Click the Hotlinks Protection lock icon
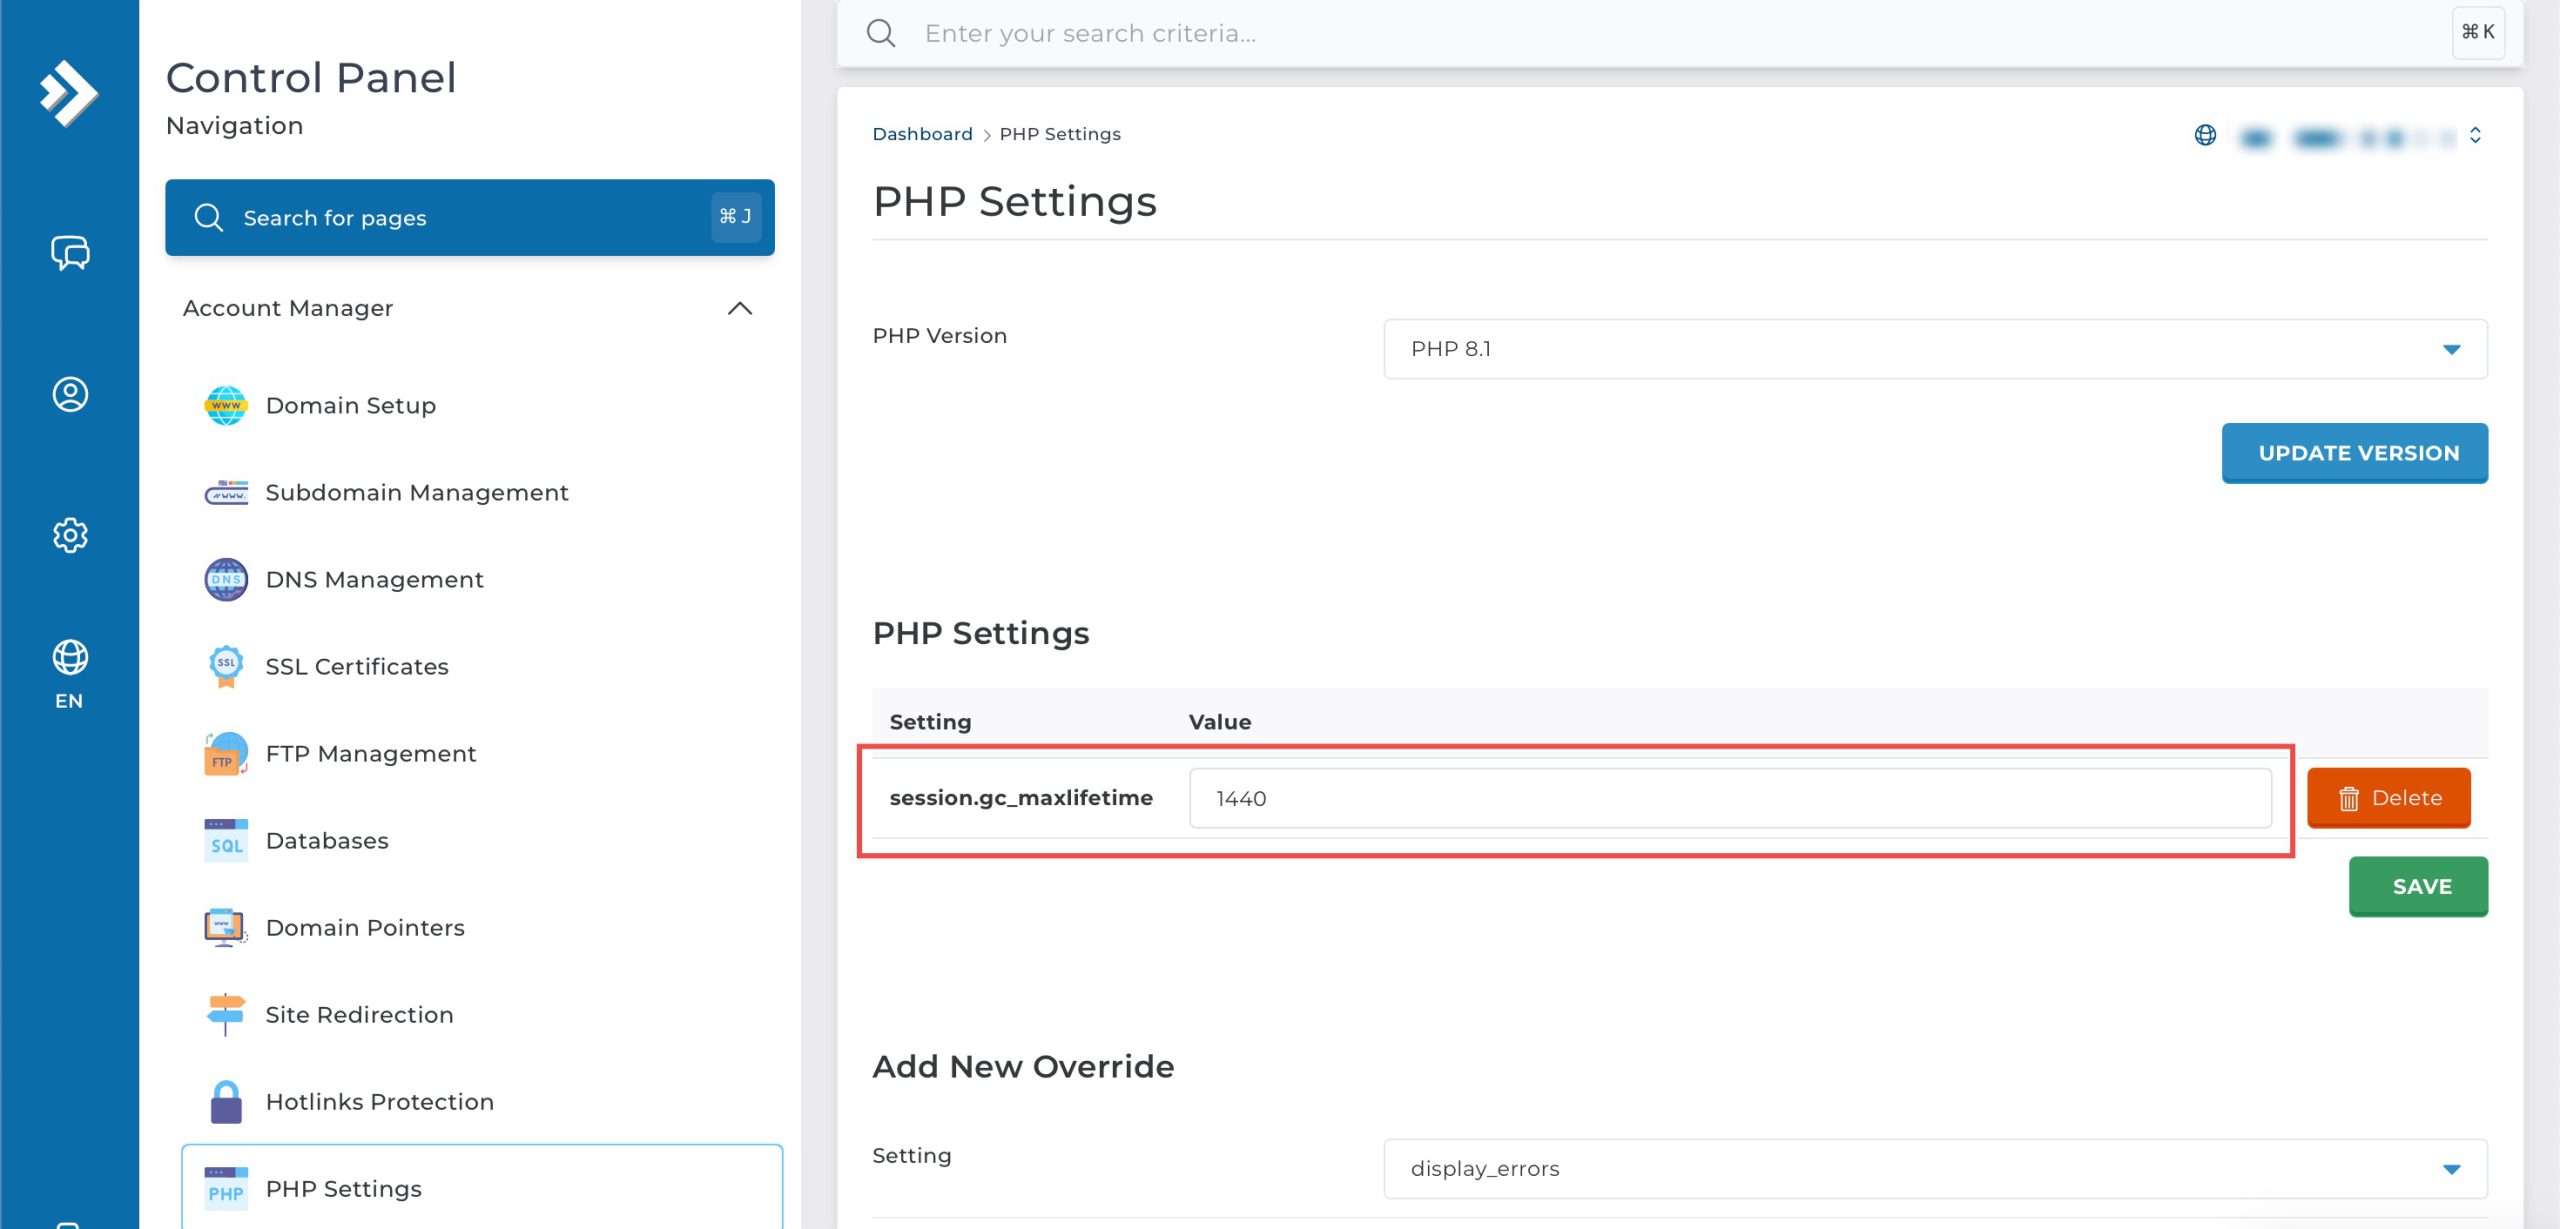 tap(226, 1101)
